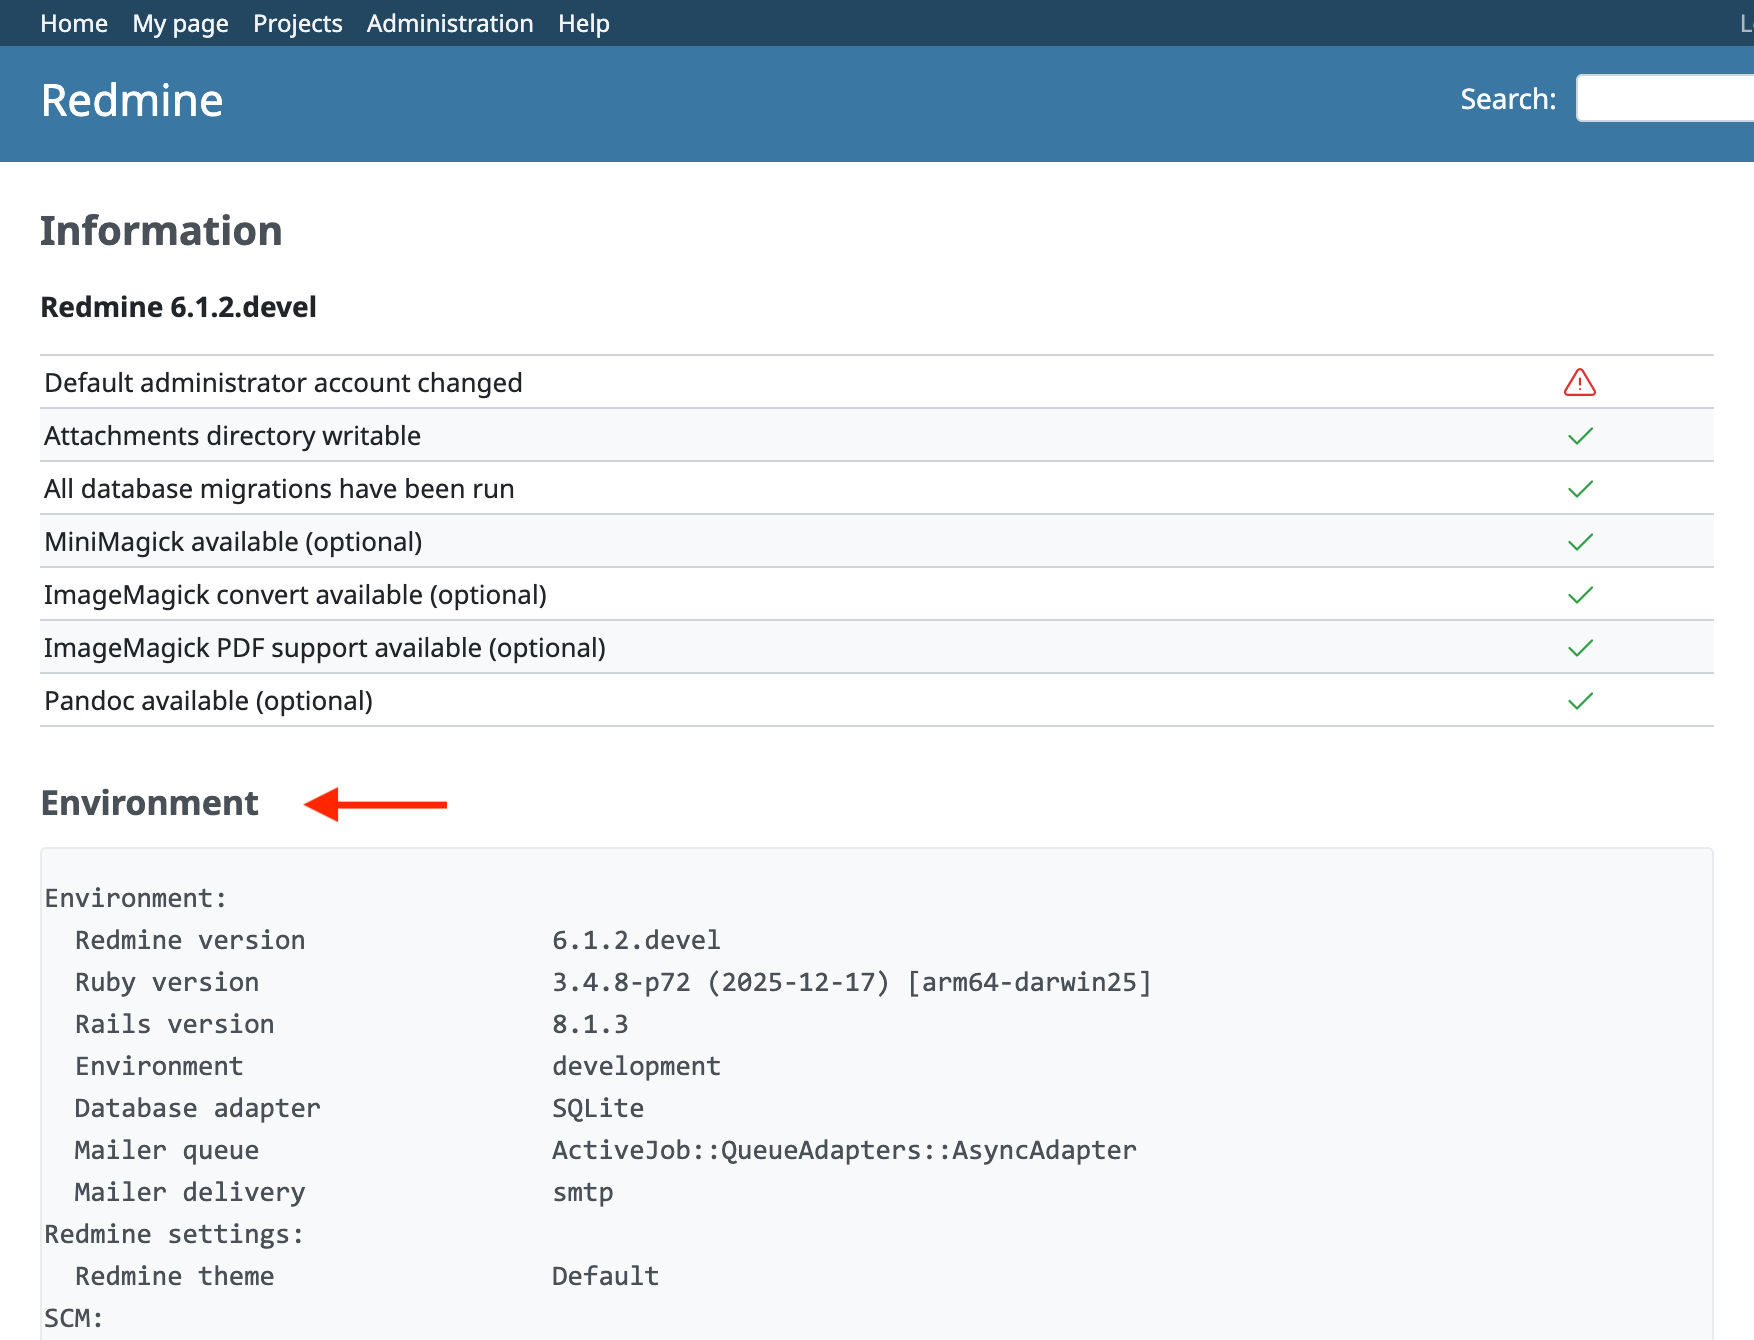
Task: Click the Environment section heading
Action: pos(149,803)
